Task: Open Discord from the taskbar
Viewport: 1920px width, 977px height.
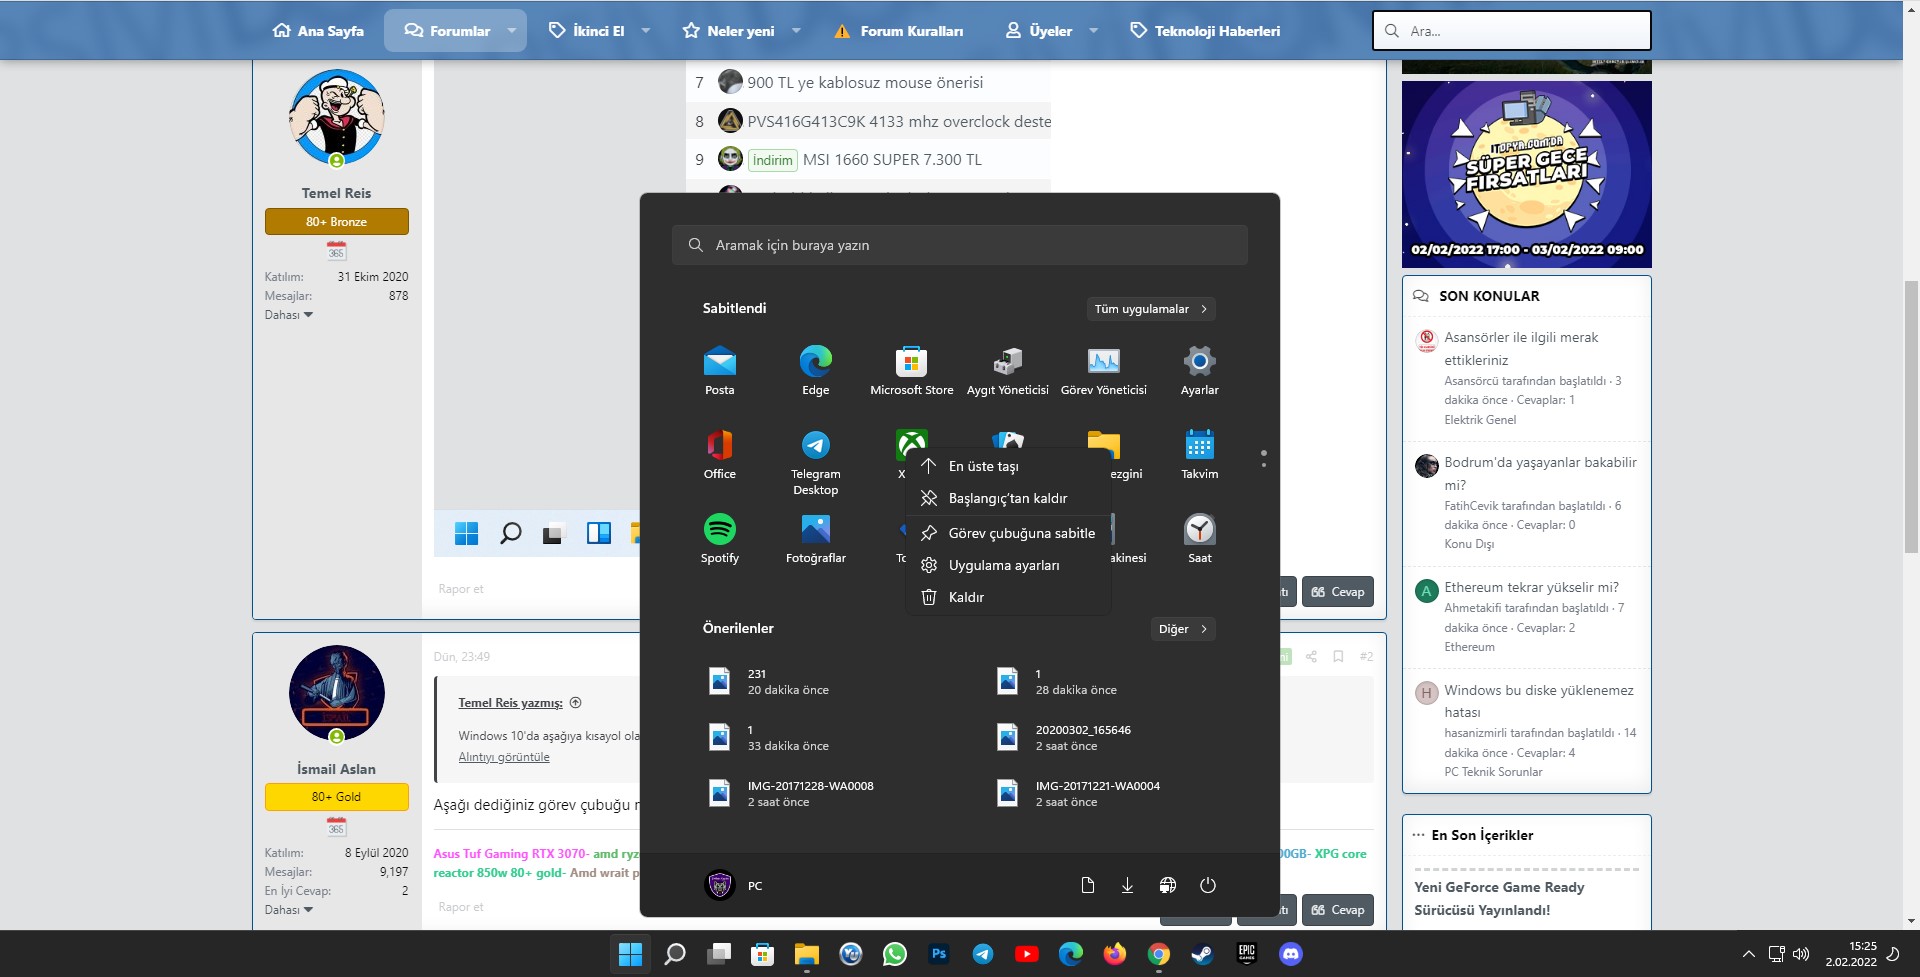Action: click(1291, 954)
